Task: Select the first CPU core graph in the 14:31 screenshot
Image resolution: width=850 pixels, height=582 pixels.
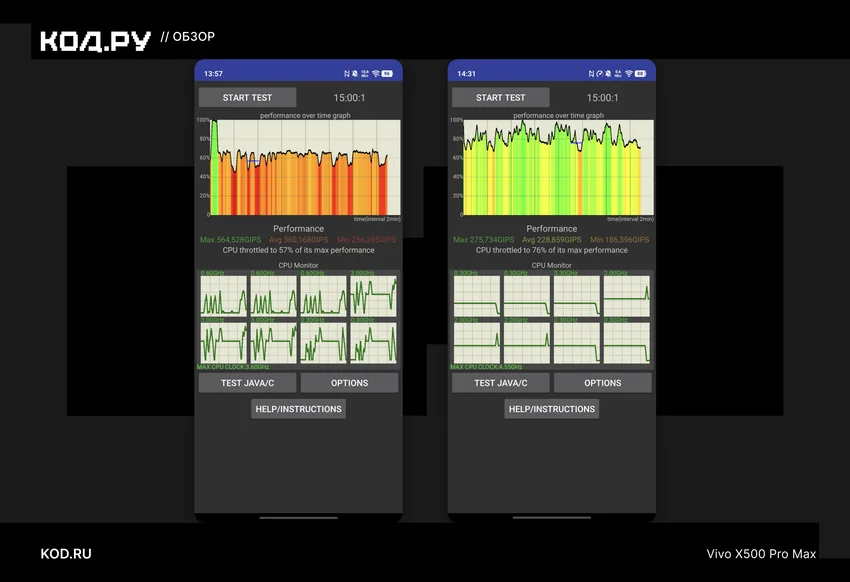Action: click(476, 296)
